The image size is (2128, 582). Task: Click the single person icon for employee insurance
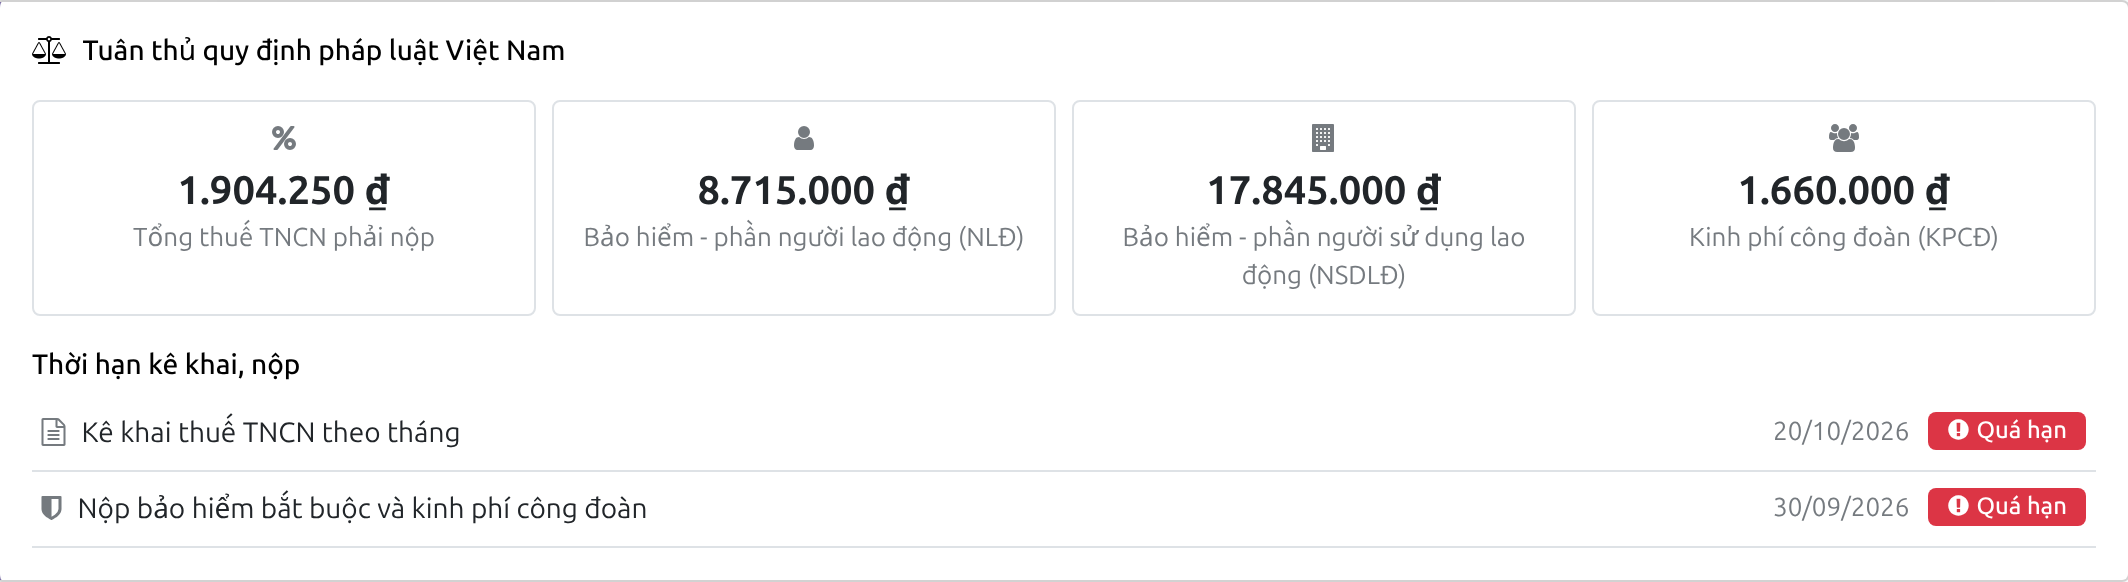pos(804,138)
